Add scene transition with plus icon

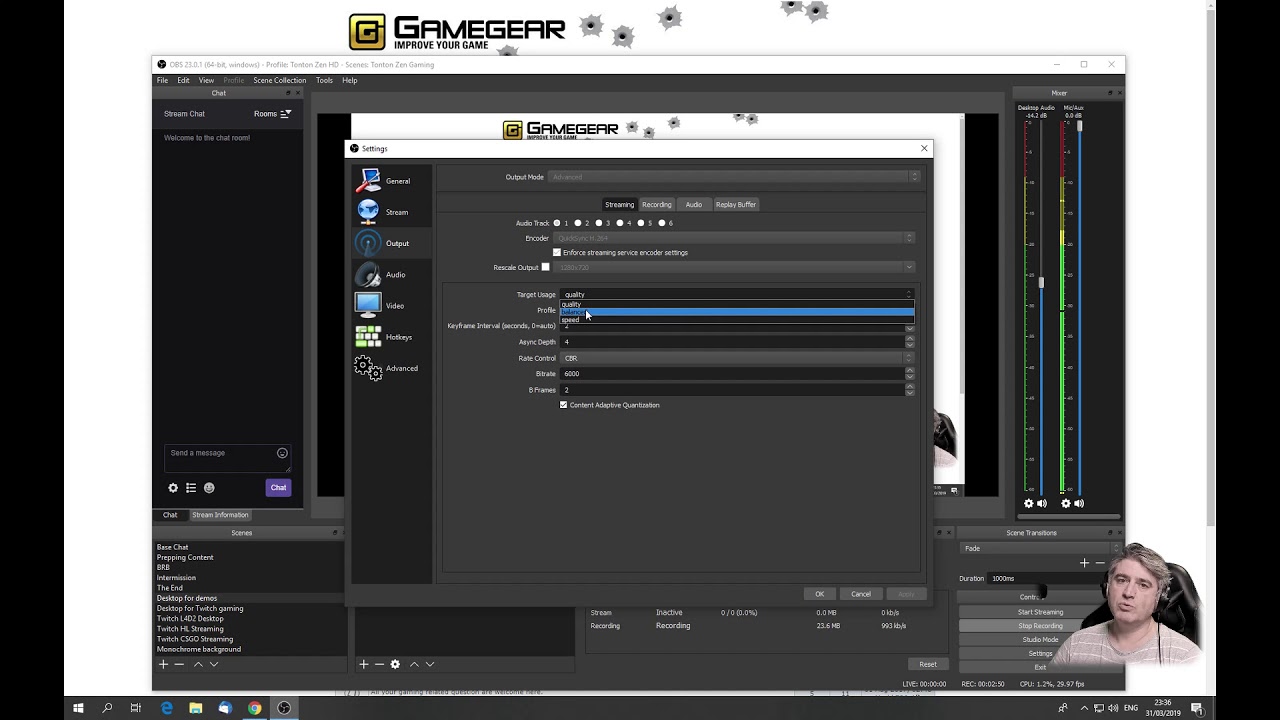1084,563
